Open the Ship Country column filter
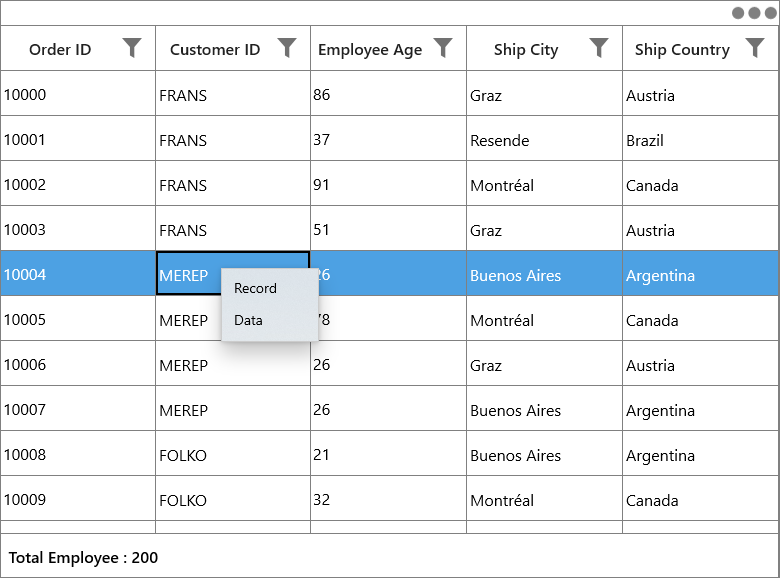This screenshot has height=578, width=780. [755, 48]
